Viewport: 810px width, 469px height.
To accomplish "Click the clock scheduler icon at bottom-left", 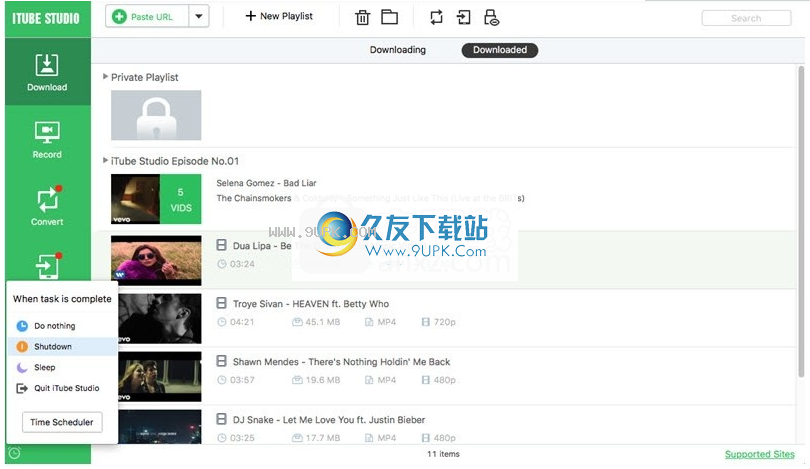I will pos(14,453).
